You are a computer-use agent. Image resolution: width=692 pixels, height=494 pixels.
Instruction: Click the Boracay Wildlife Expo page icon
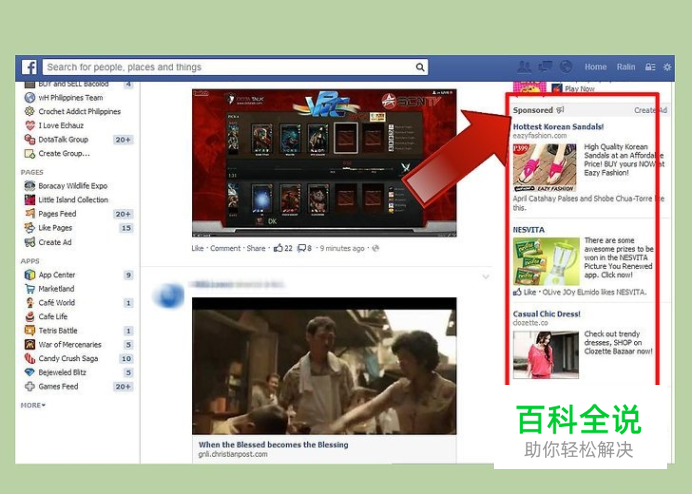[x=30, y=186]
